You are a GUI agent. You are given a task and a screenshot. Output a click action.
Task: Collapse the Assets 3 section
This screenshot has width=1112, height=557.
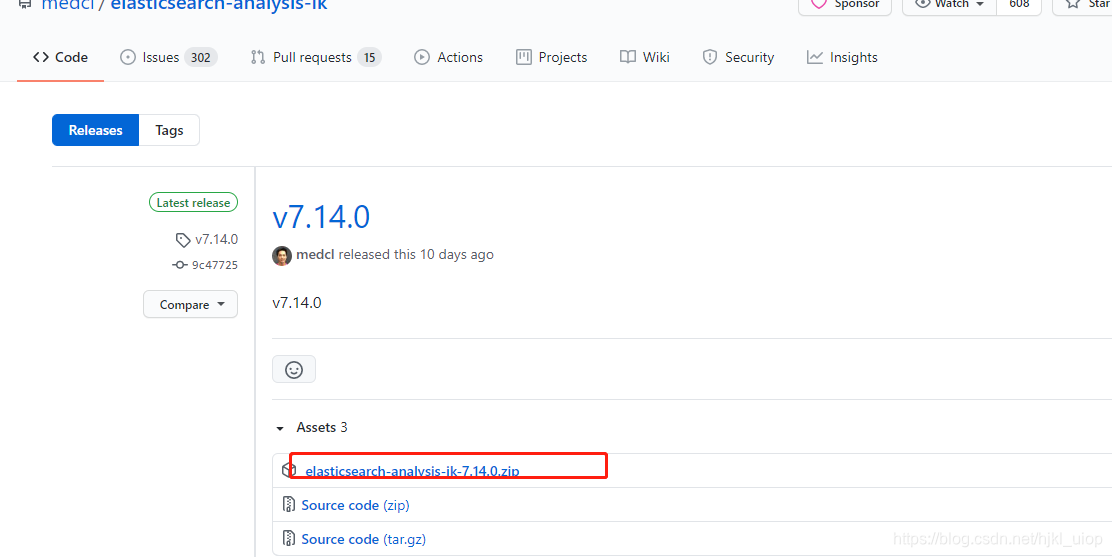312,427
